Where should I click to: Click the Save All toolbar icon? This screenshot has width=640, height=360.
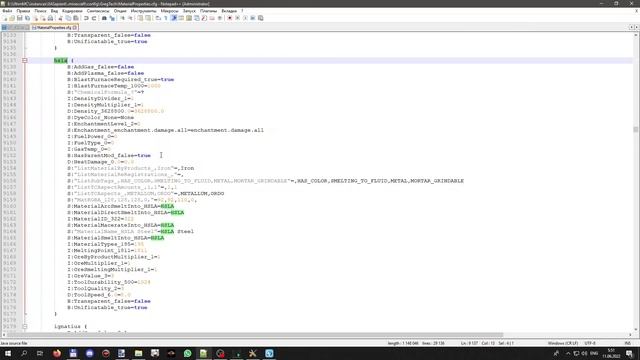(x=27, y=18)
